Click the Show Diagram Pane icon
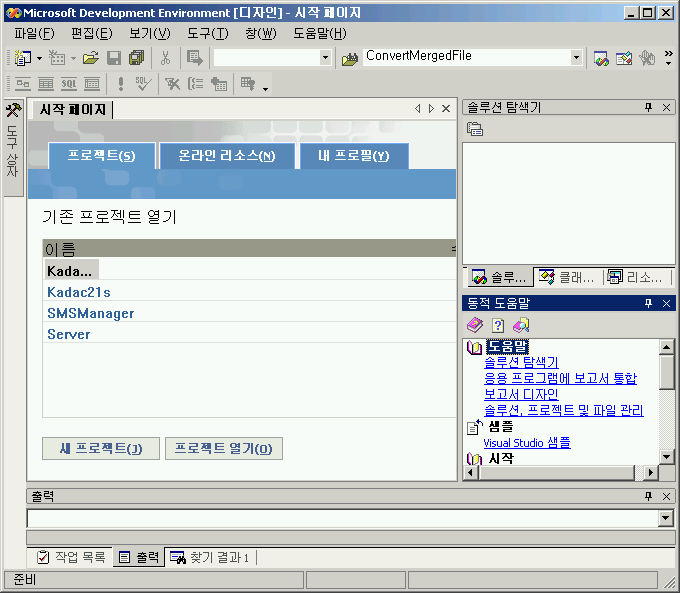680x593 pixels. (23, 83)
